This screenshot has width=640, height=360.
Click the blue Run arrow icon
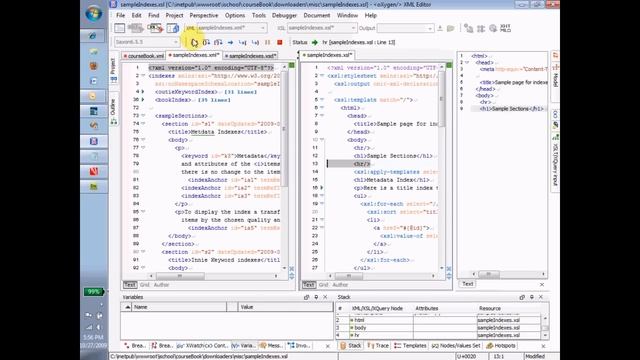click(231, 42)
